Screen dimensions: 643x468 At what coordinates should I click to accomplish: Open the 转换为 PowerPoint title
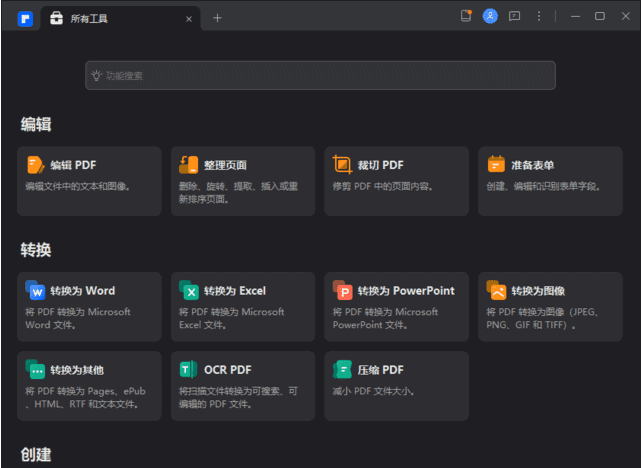[x=406, y=291]
